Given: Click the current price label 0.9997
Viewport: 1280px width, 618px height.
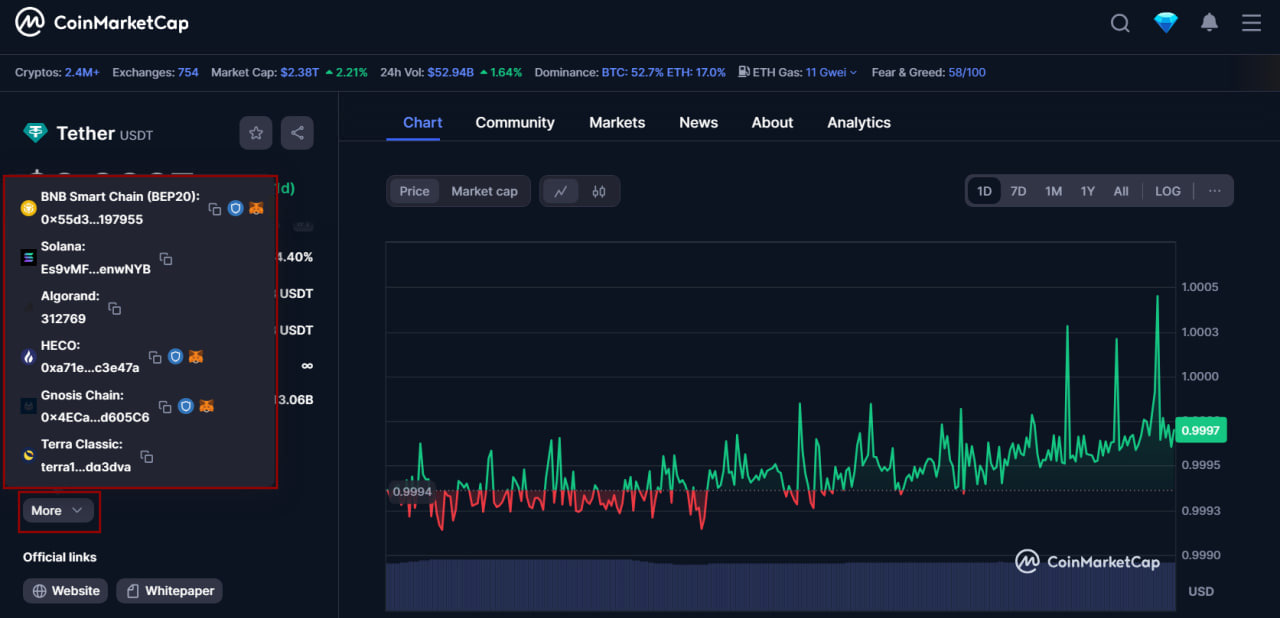Looking at the screenshot, I should click(1199, 430).
